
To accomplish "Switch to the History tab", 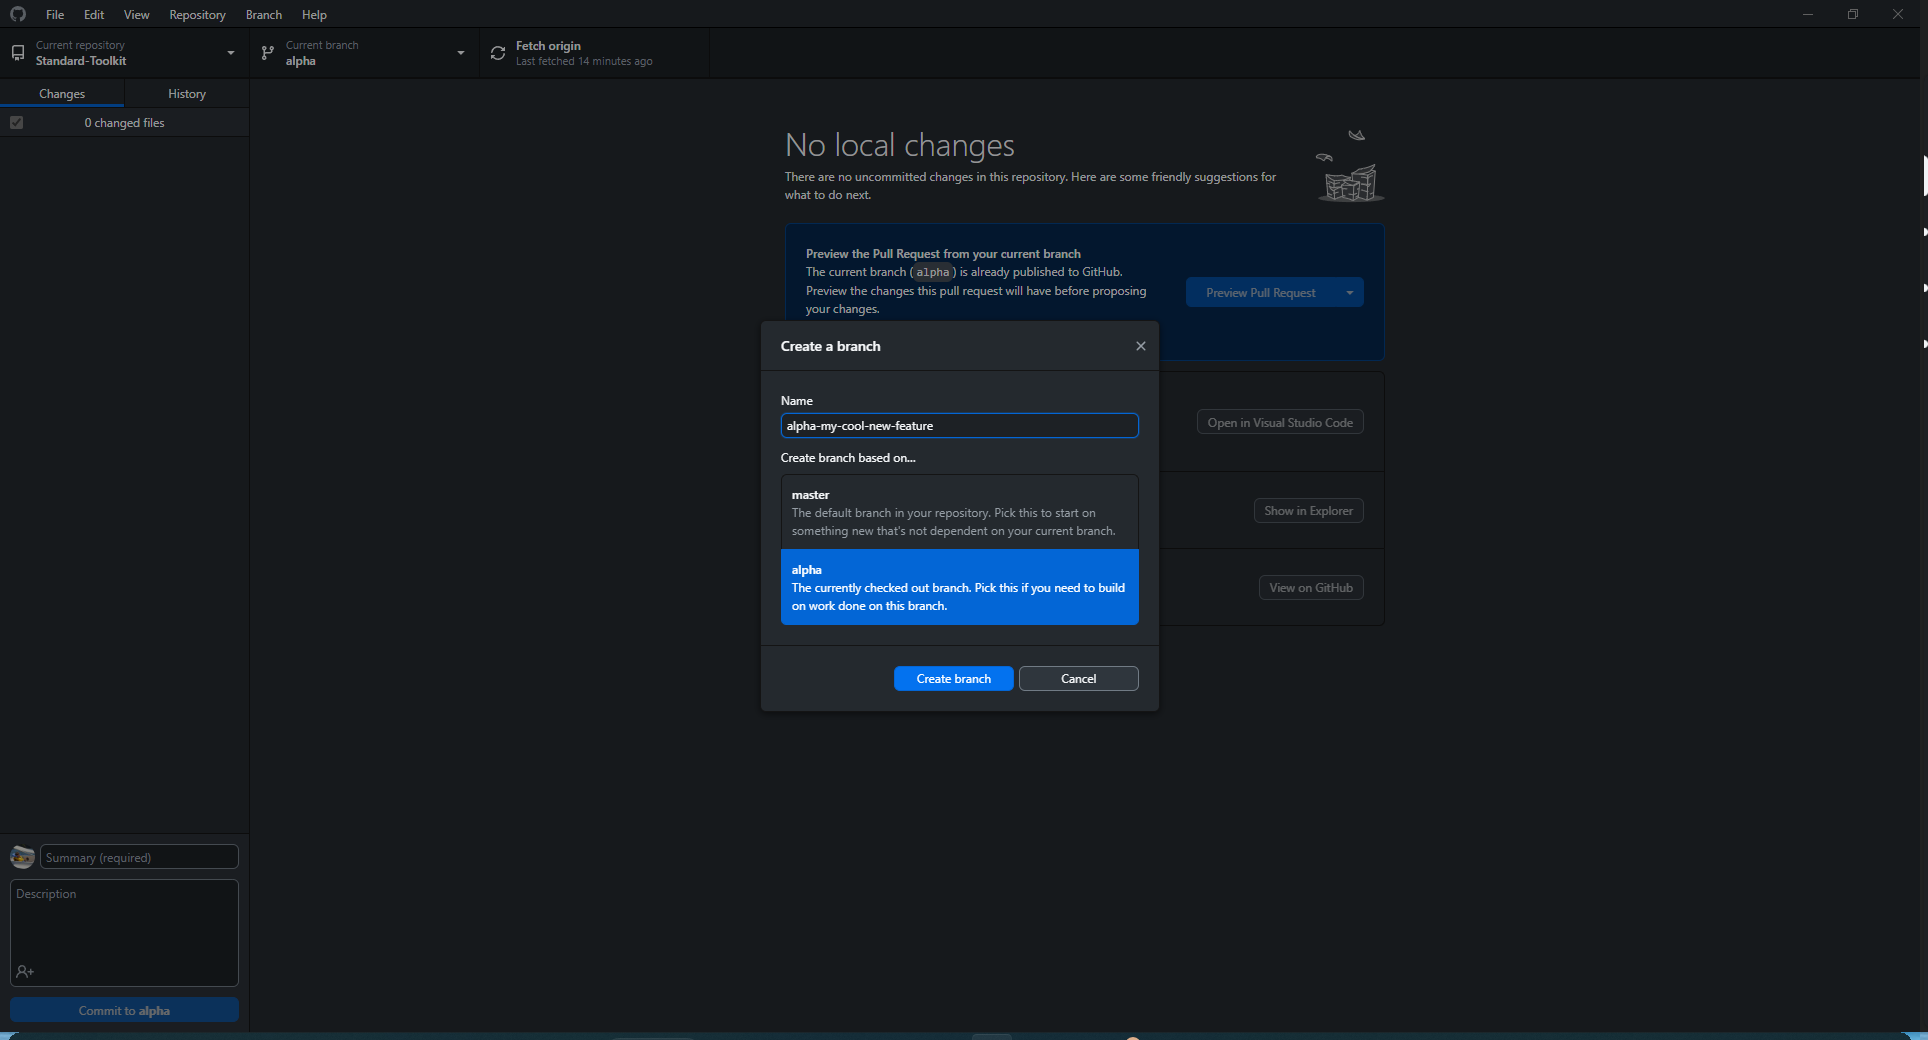I will coord(187,94).
